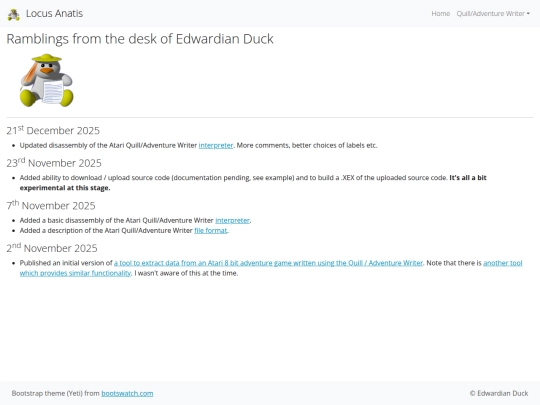Open the Atari 8 bit extraction tool link
This screenshot has width=540, height=405.
(x=268, y=263)
